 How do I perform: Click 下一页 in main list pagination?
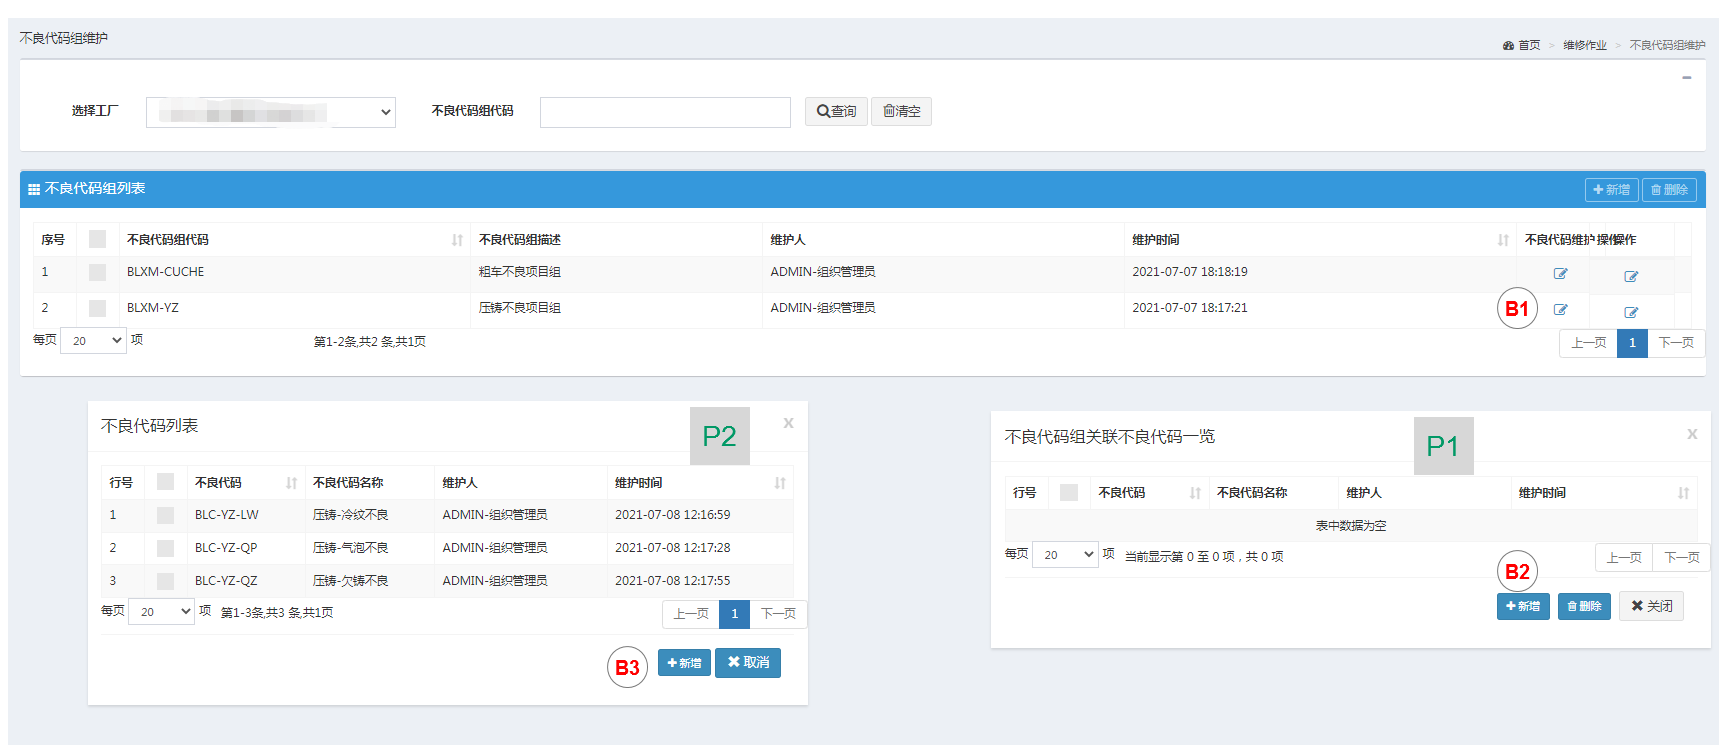pyautogui.click(x=1676, y=343)
